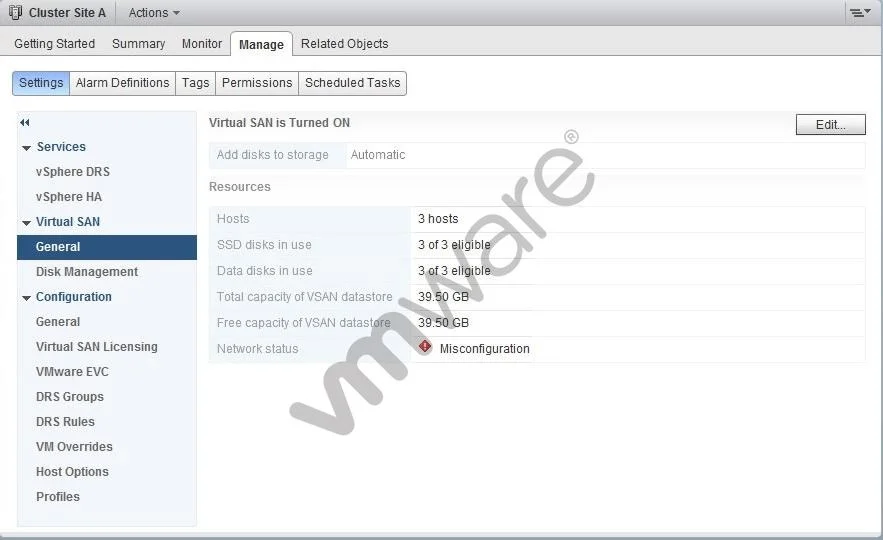
Task: Select vSphere HA in the sidebar
Action: (x=69, y=197)
